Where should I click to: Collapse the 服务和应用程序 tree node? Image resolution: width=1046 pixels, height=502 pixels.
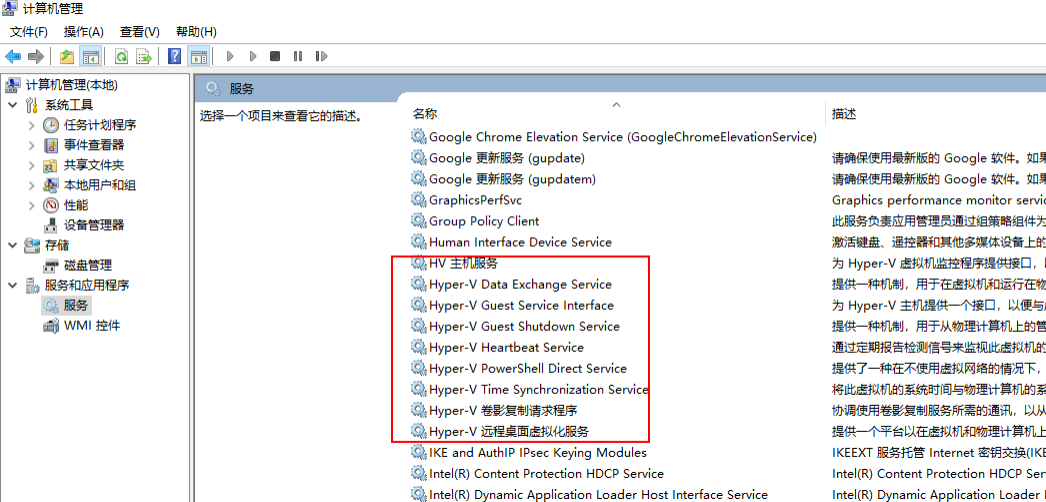12,285
